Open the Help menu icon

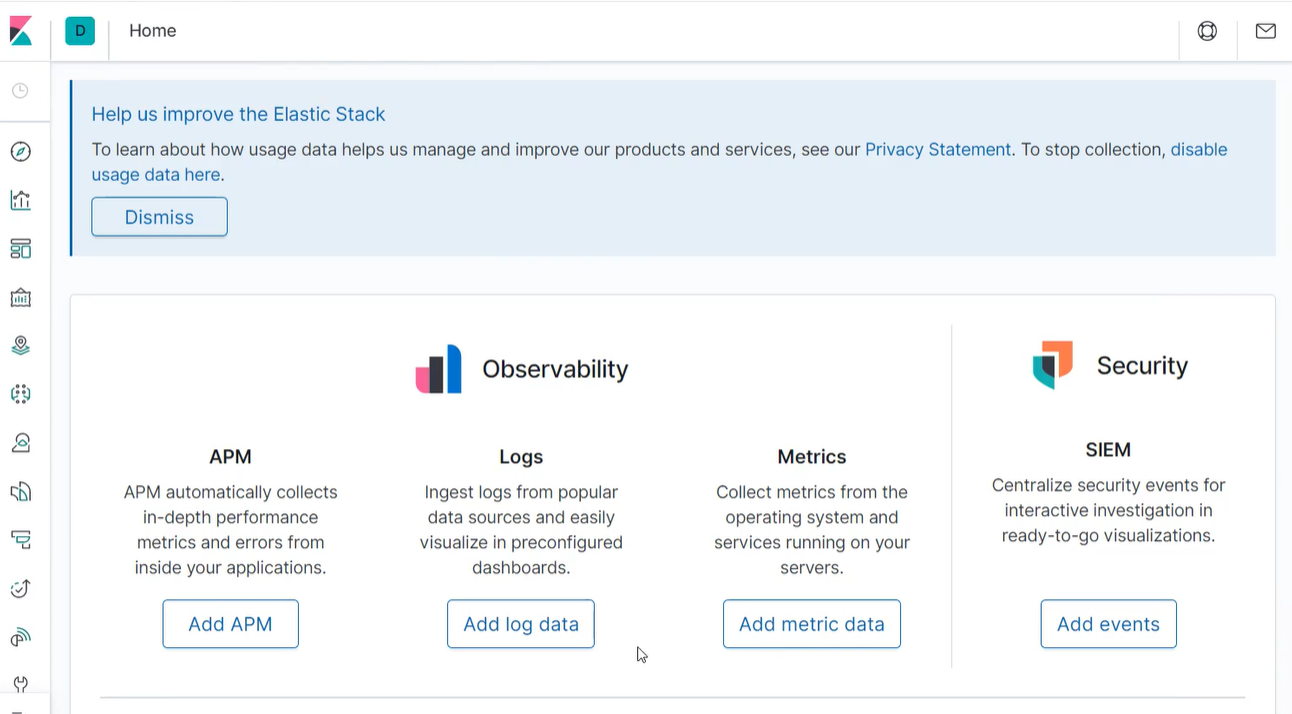tap(1208, 31)
